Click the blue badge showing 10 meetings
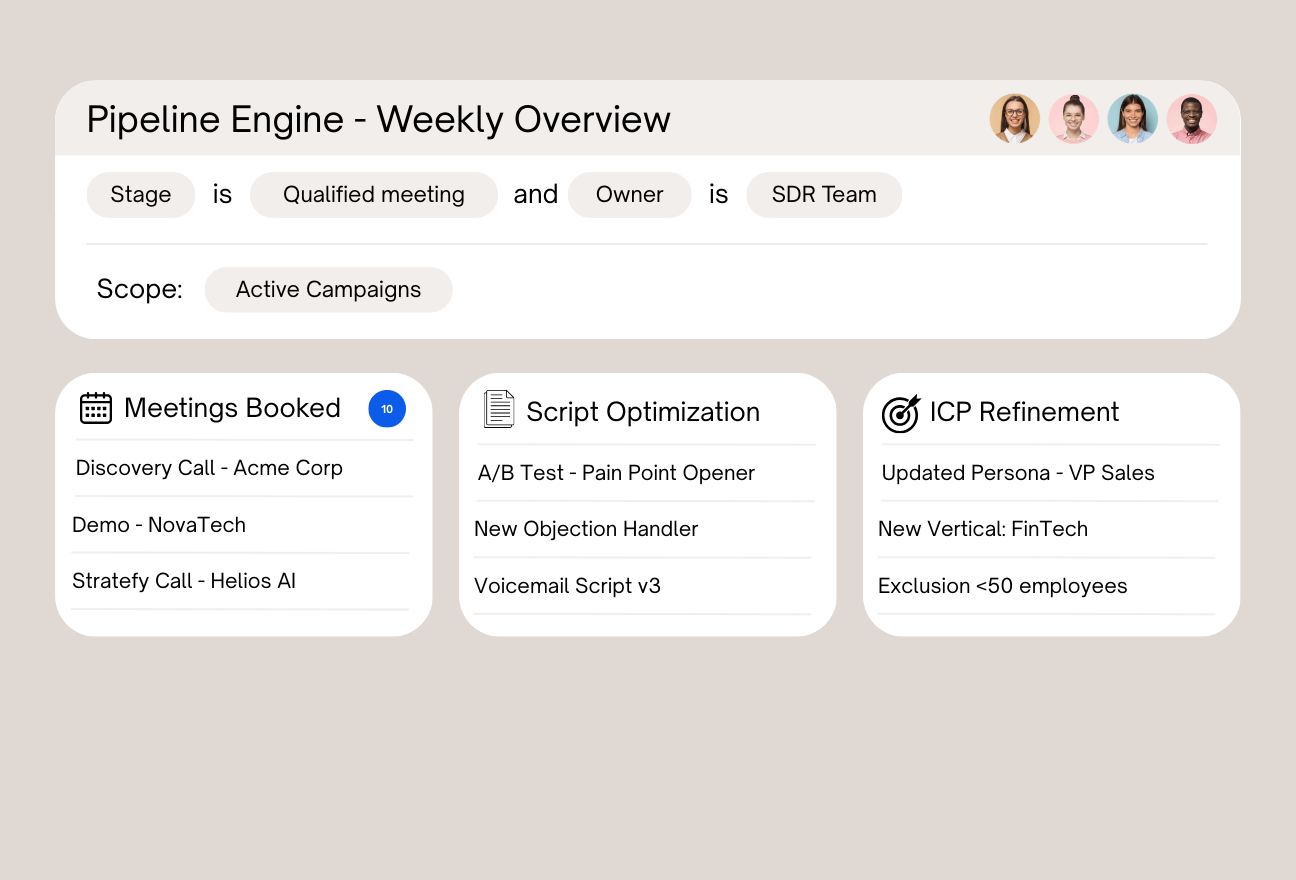This screenshot has height=880, width=1296. point(387,409)
